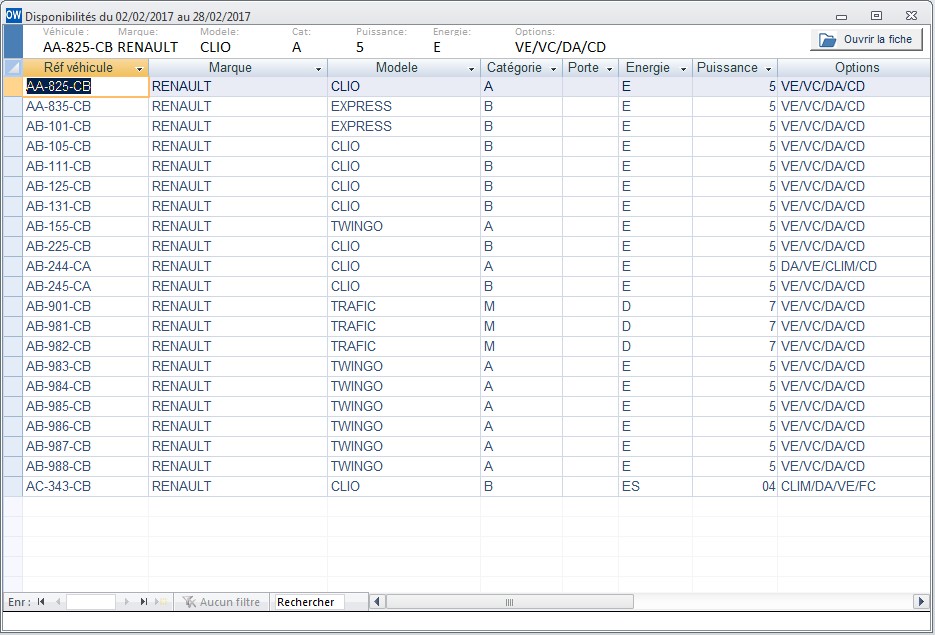The height and width of the screenshot is (635, 935).
Task: Click the row selector for AC-343-CB
Action: coord(13,486)
